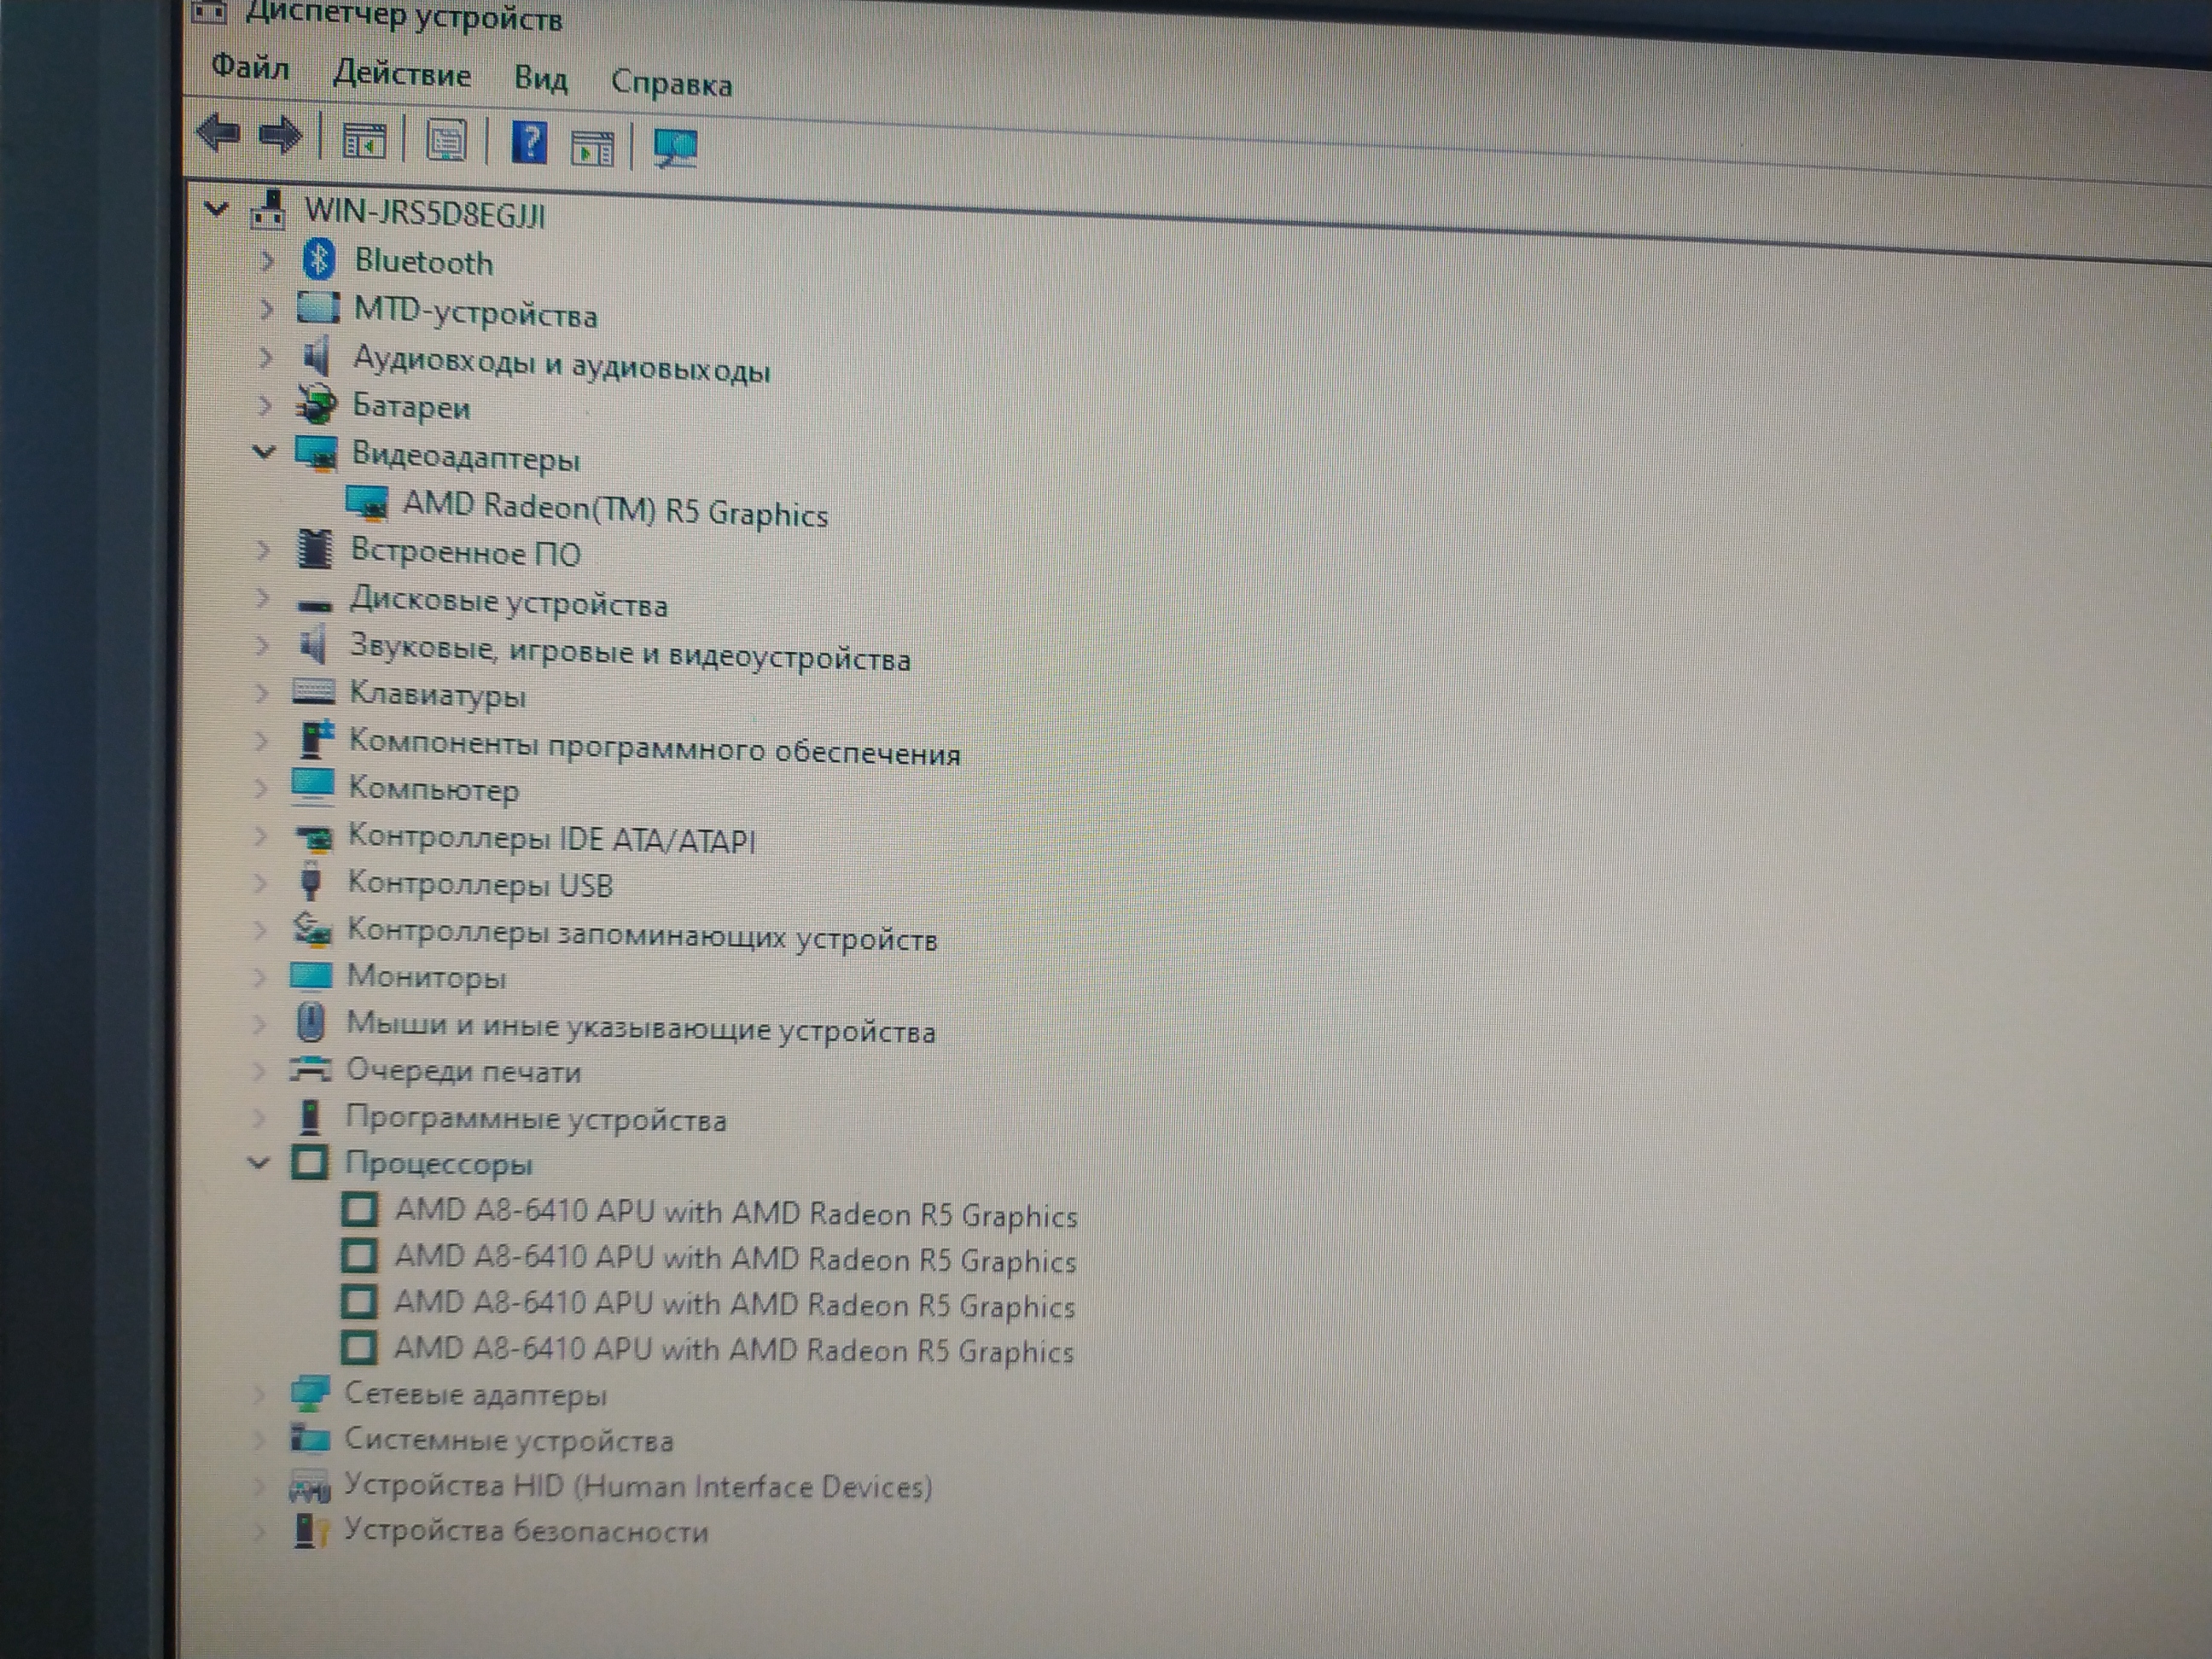
Task: Select the first AMD A8-6410 APU processor entry
Action: click(736, 1213)
